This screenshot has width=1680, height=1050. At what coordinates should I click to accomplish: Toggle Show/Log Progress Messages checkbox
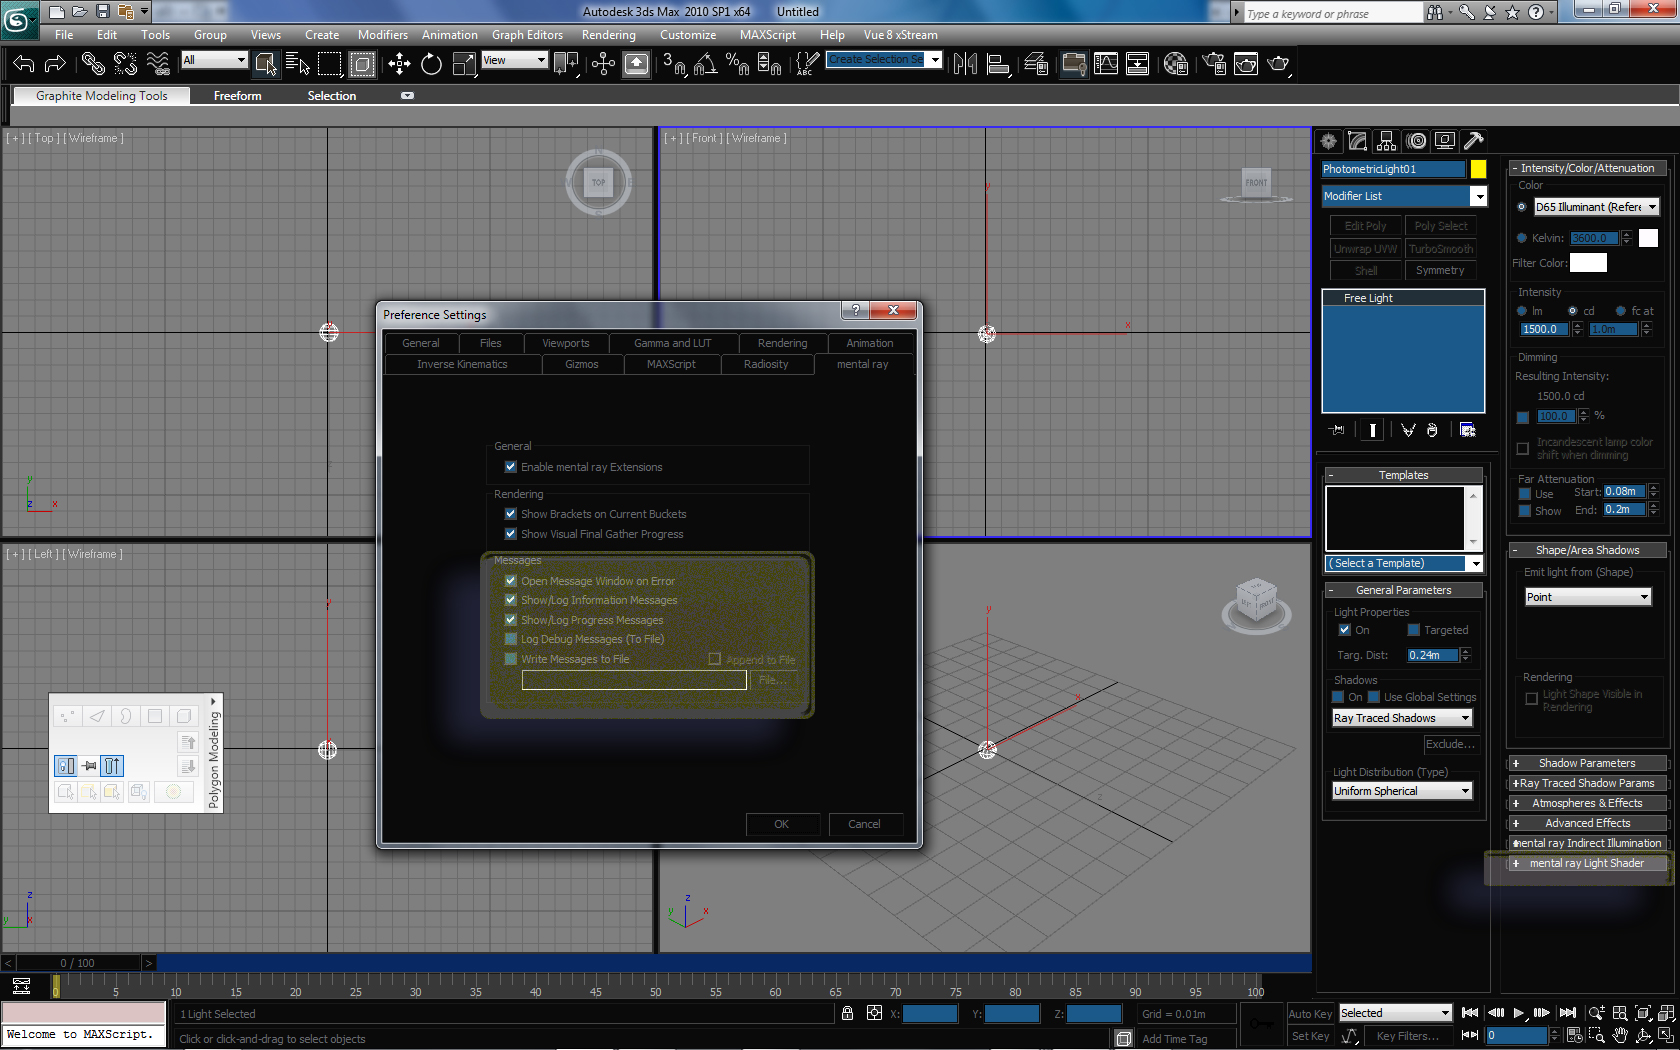click(511, 620)
